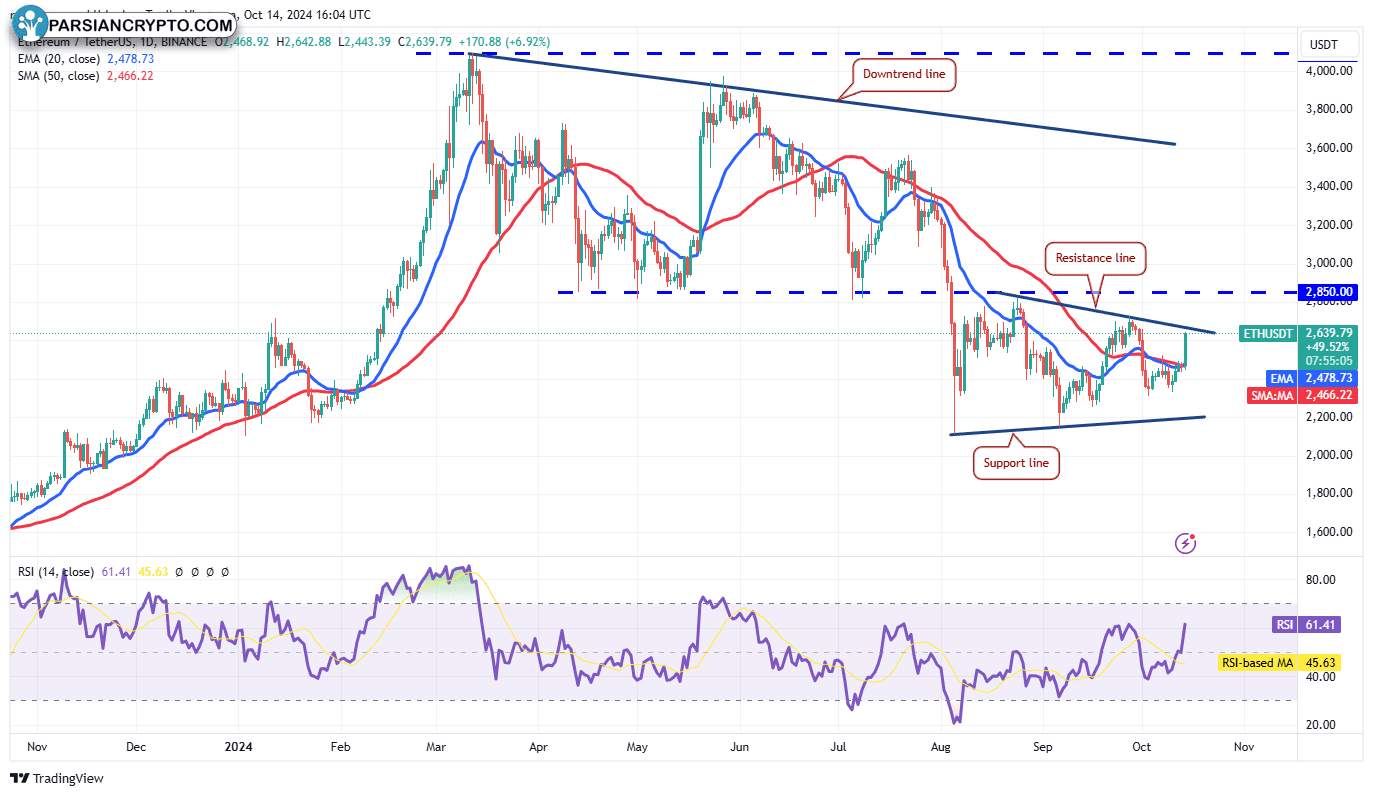
Task: Click the Jun label on time axis
Action: pos(739,747)
